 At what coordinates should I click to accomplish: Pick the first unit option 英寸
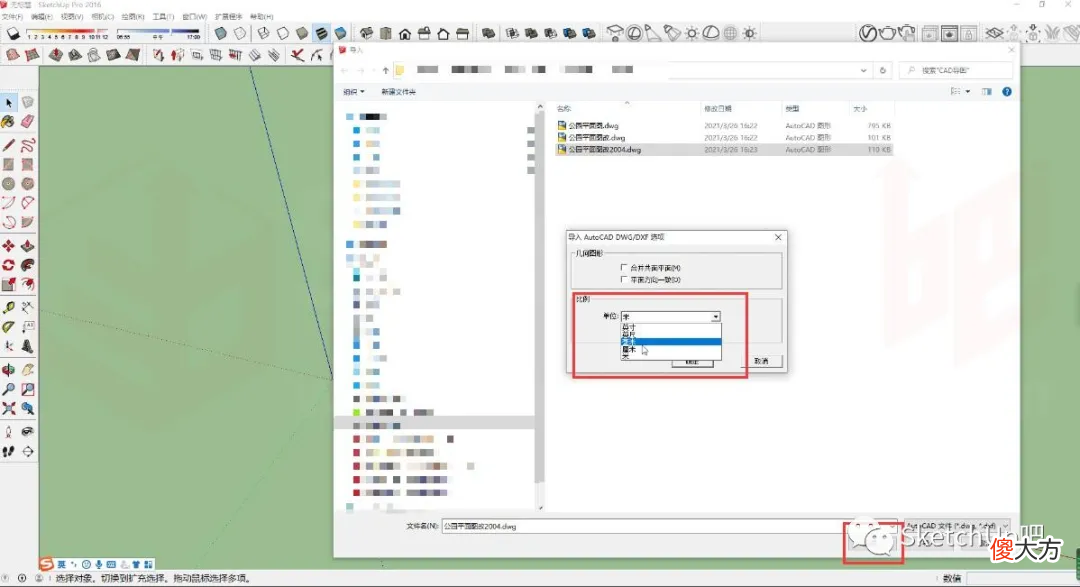[670, 327]
